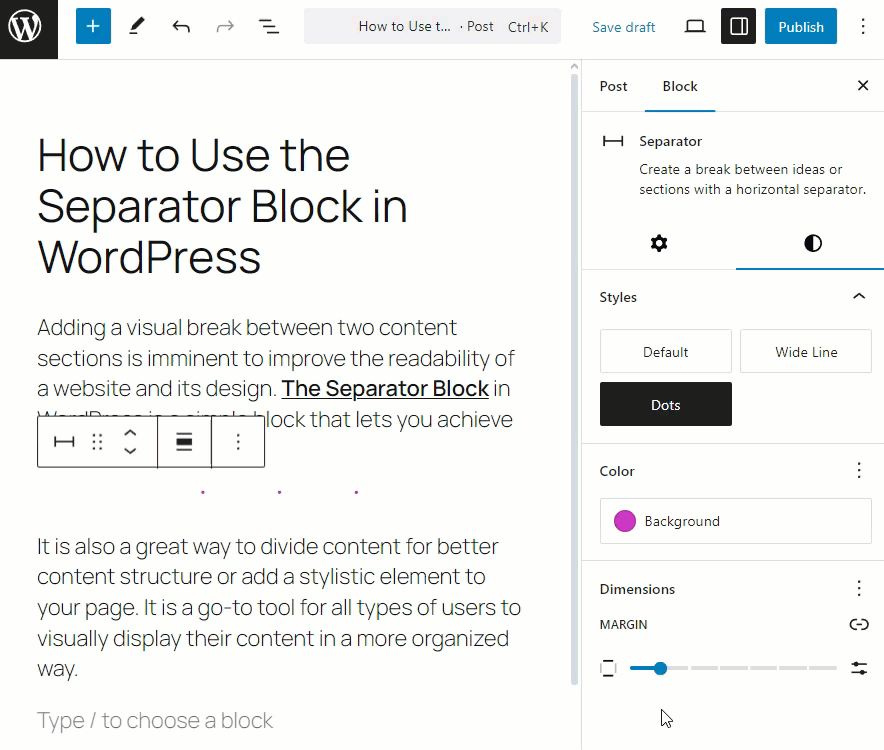The width and height of the screenshot is (884, 750).
Task: Undo the last change
Action: coord(181,26)
